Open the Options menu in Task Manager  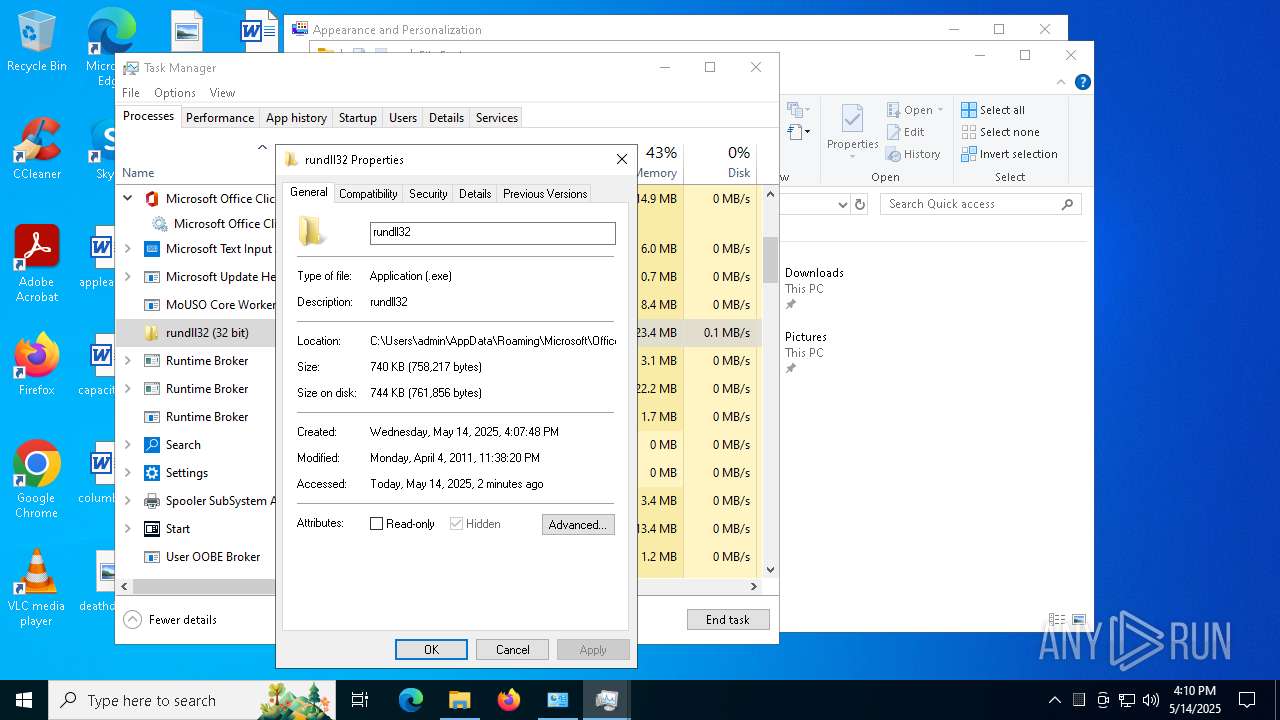175,93
